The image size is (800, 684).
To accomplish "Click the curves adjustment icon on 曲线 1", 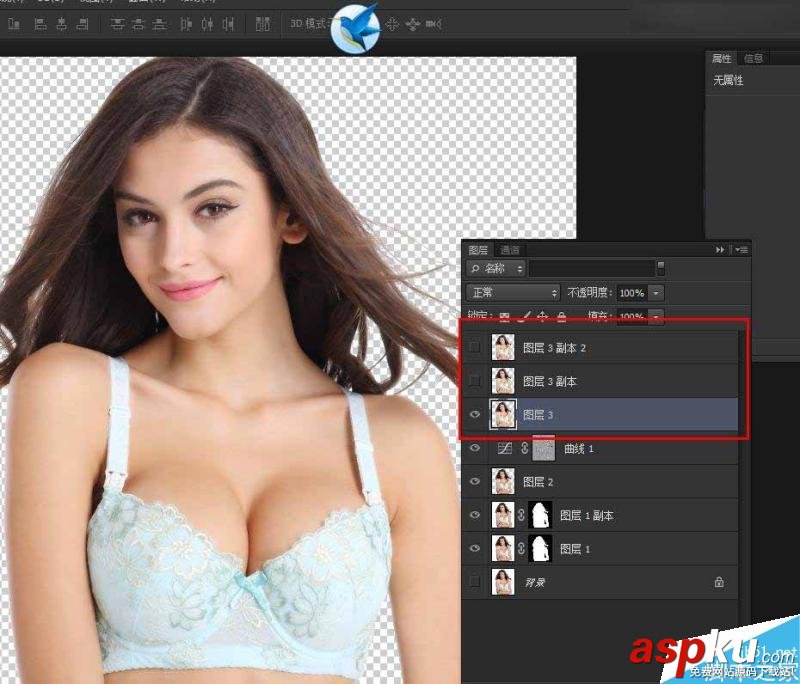I will point(504,449).
